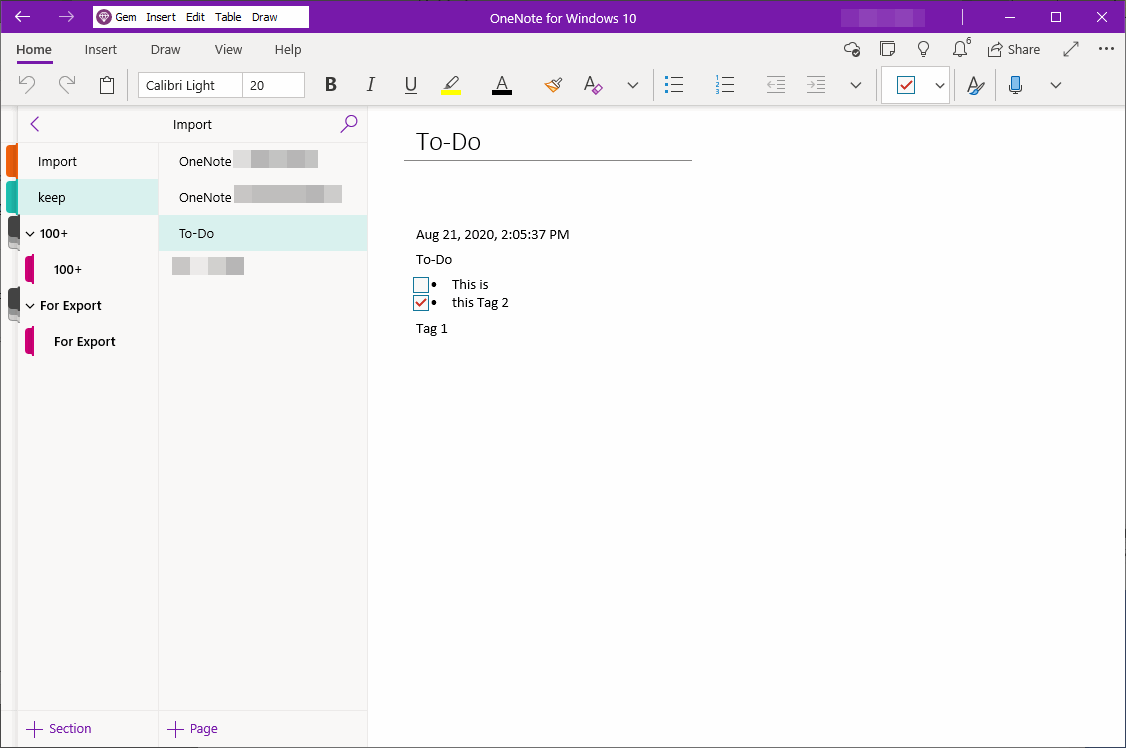Add a new Page
This screenshot has width=1126, height=748.
(x=192, y=729)
